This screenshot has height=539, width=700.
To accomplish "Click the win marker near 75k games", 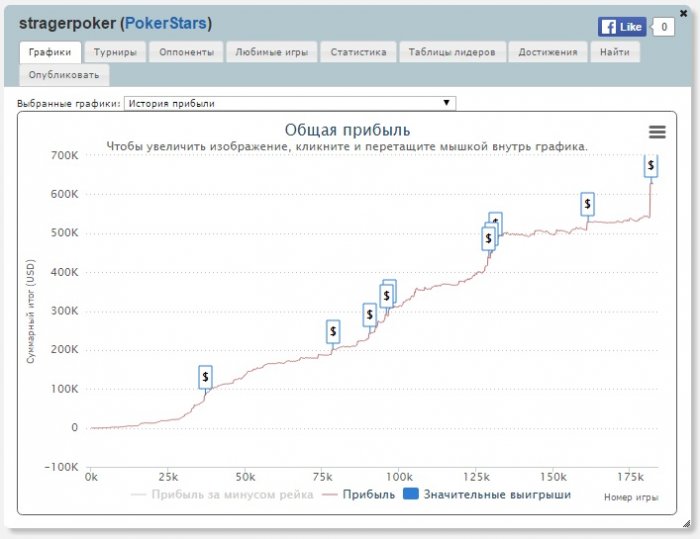I will click(x=333, y=331).
